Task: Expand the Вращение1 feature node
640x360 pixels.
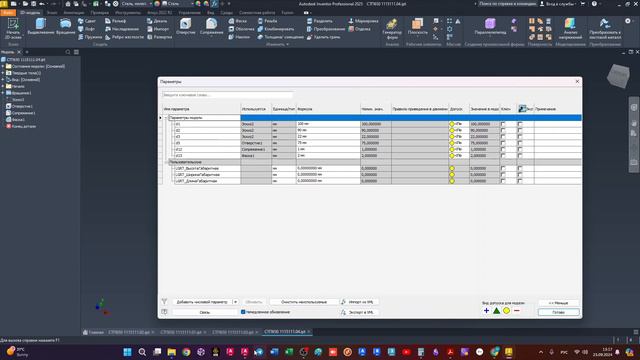Action: (x=3, y=93)
